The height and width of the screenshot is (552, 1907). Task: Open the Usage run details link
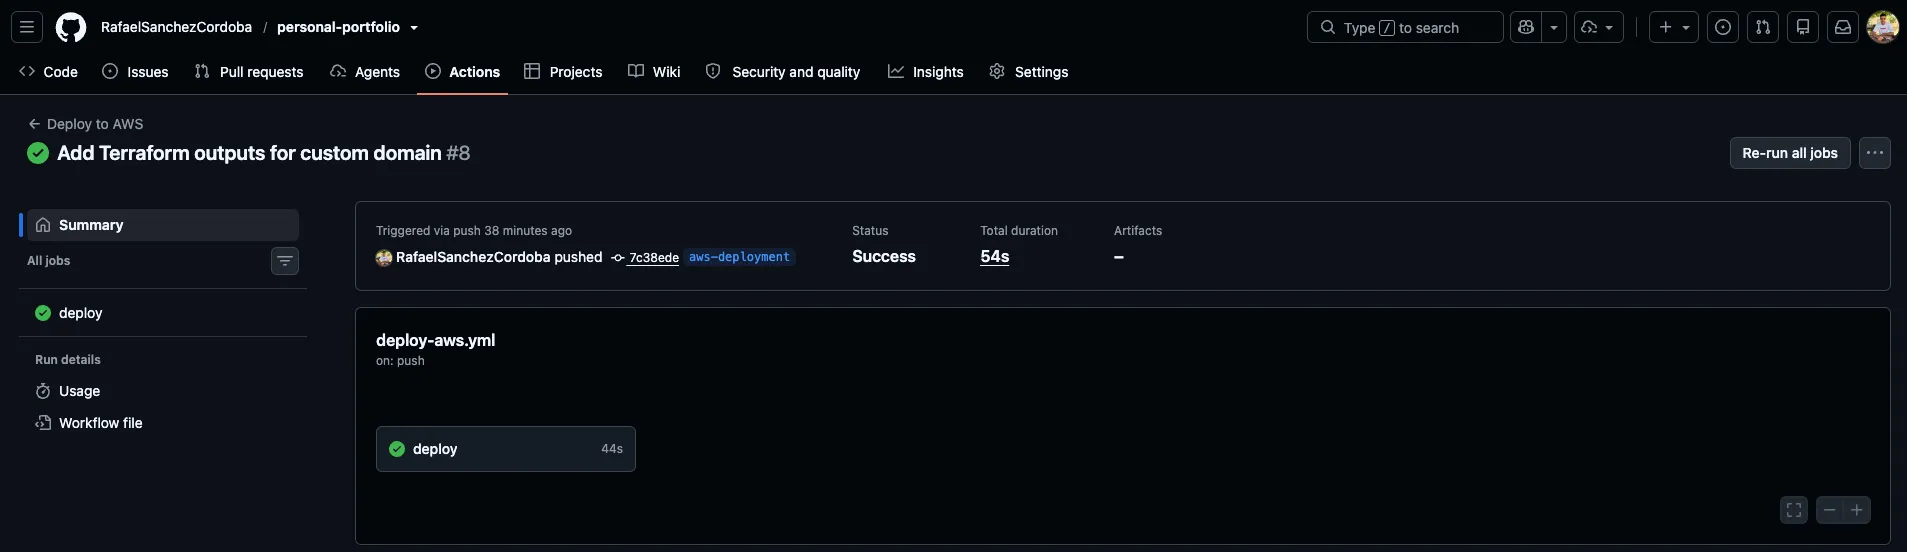[163, 391]
